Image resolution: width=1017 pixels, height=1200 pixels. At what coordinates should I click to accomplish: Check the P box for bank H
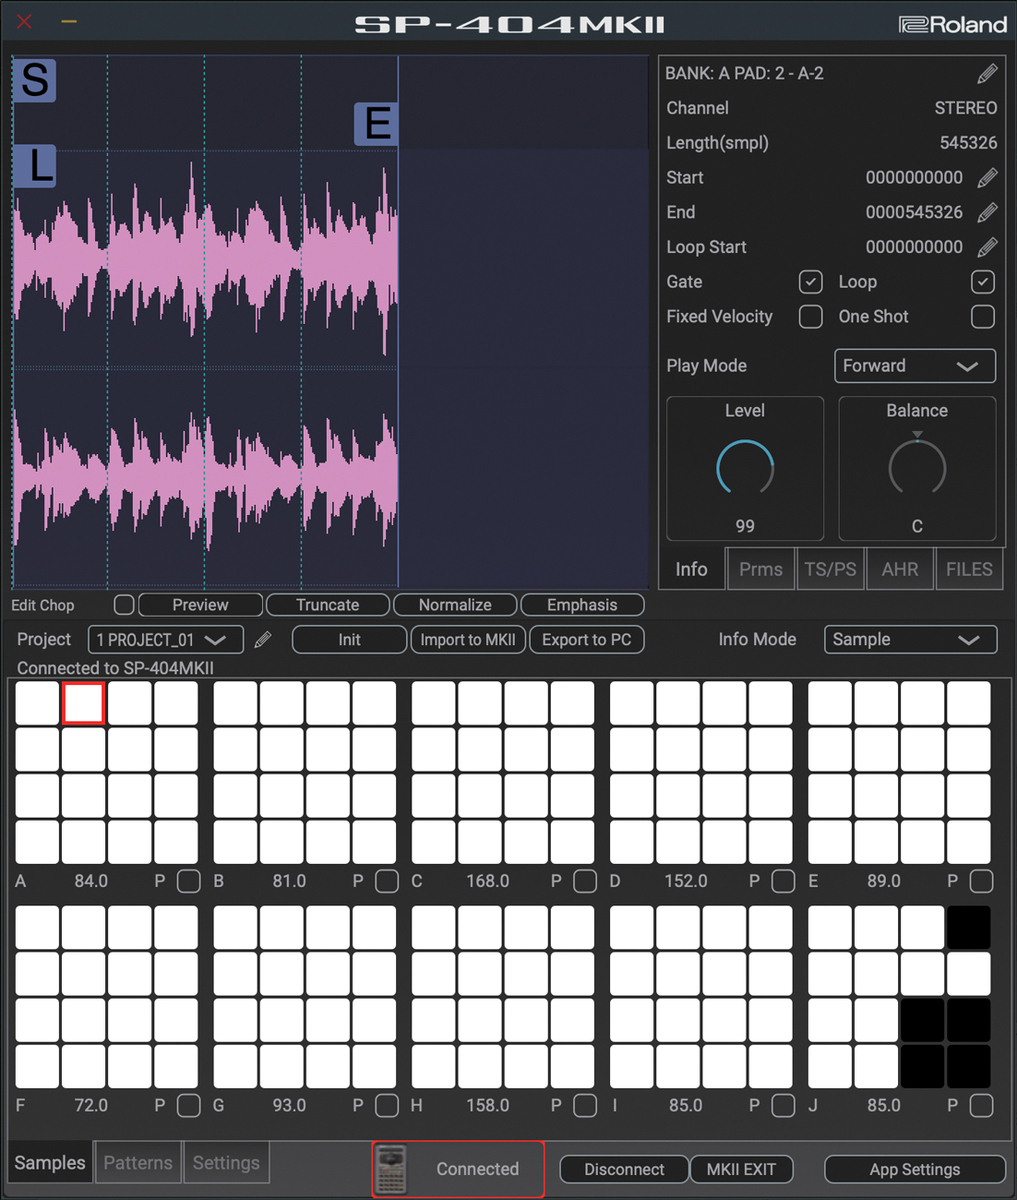coord(585,1105)
